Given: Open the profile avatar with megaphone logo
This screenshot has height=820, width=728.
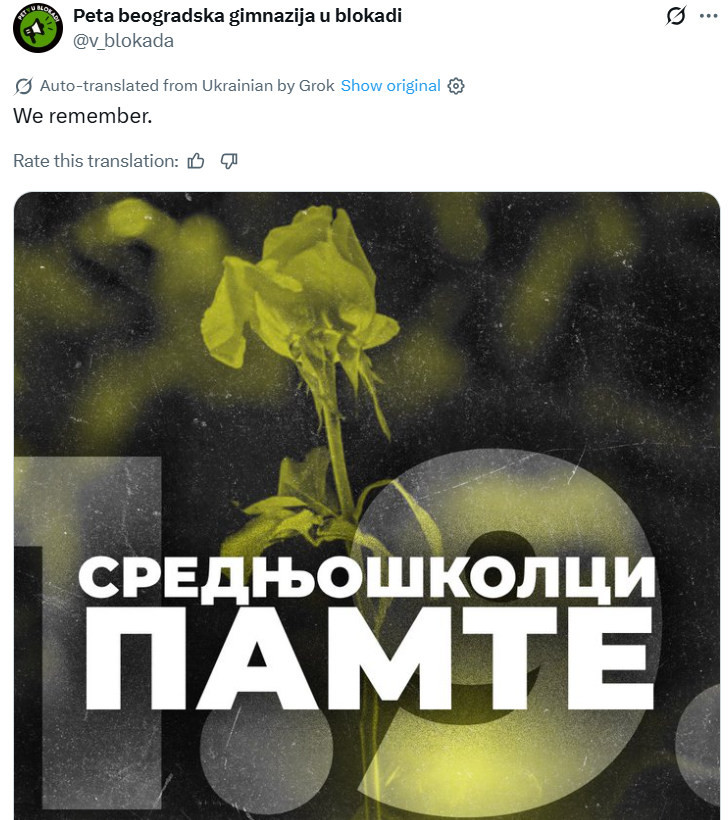Looking at the screenshot, I should click(38, 28).
